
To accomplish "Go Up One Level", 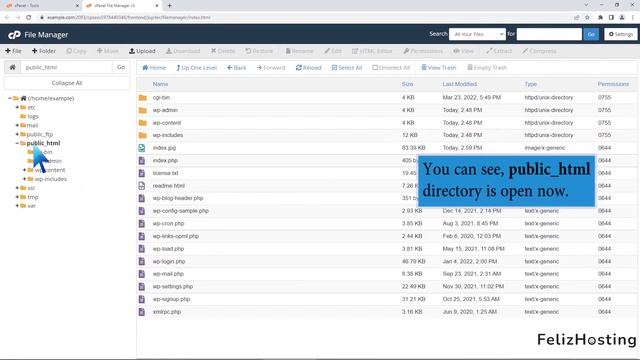I will (x=196, y=68).
